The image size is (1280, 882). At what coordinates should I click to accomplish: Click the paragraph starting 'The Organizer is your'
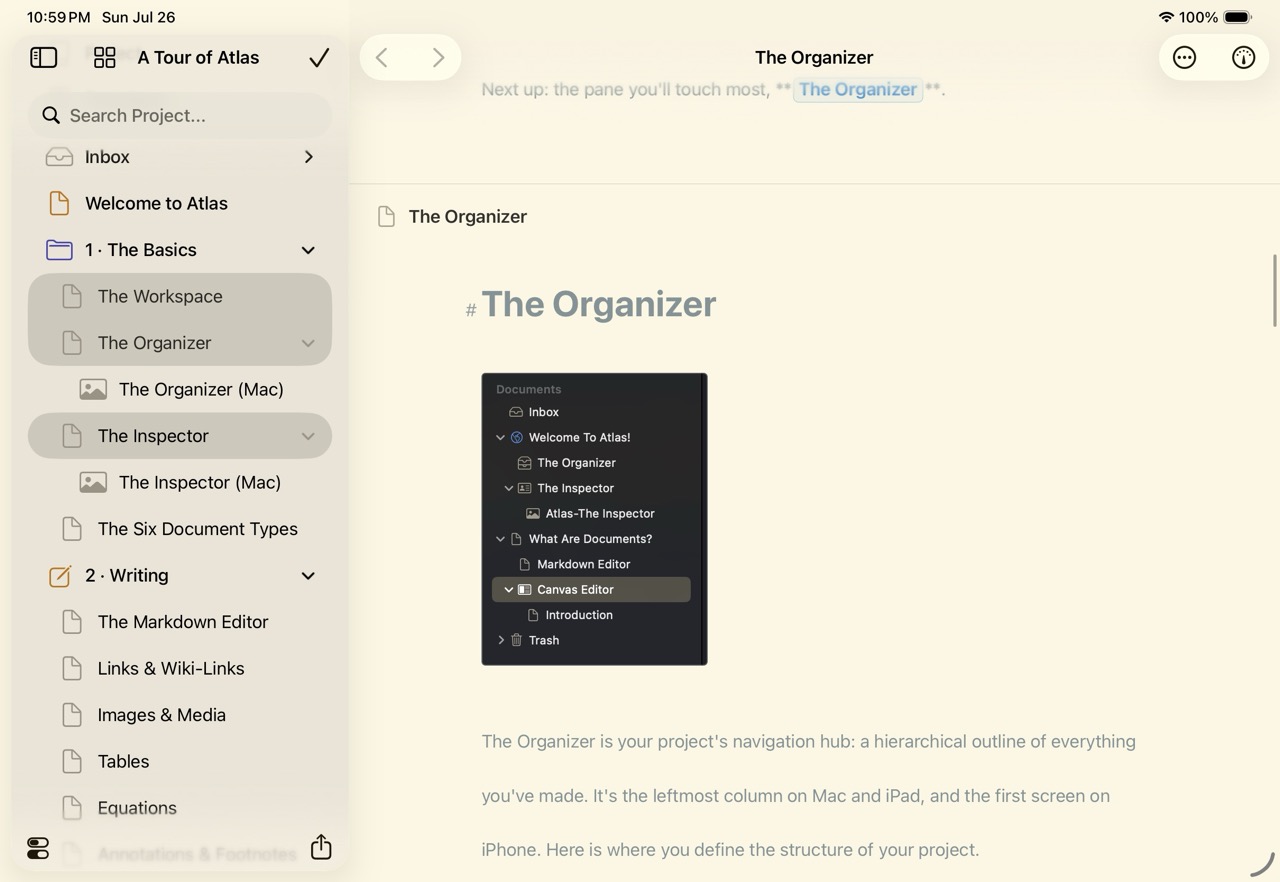pyautogui.click(x=808, y=796)
